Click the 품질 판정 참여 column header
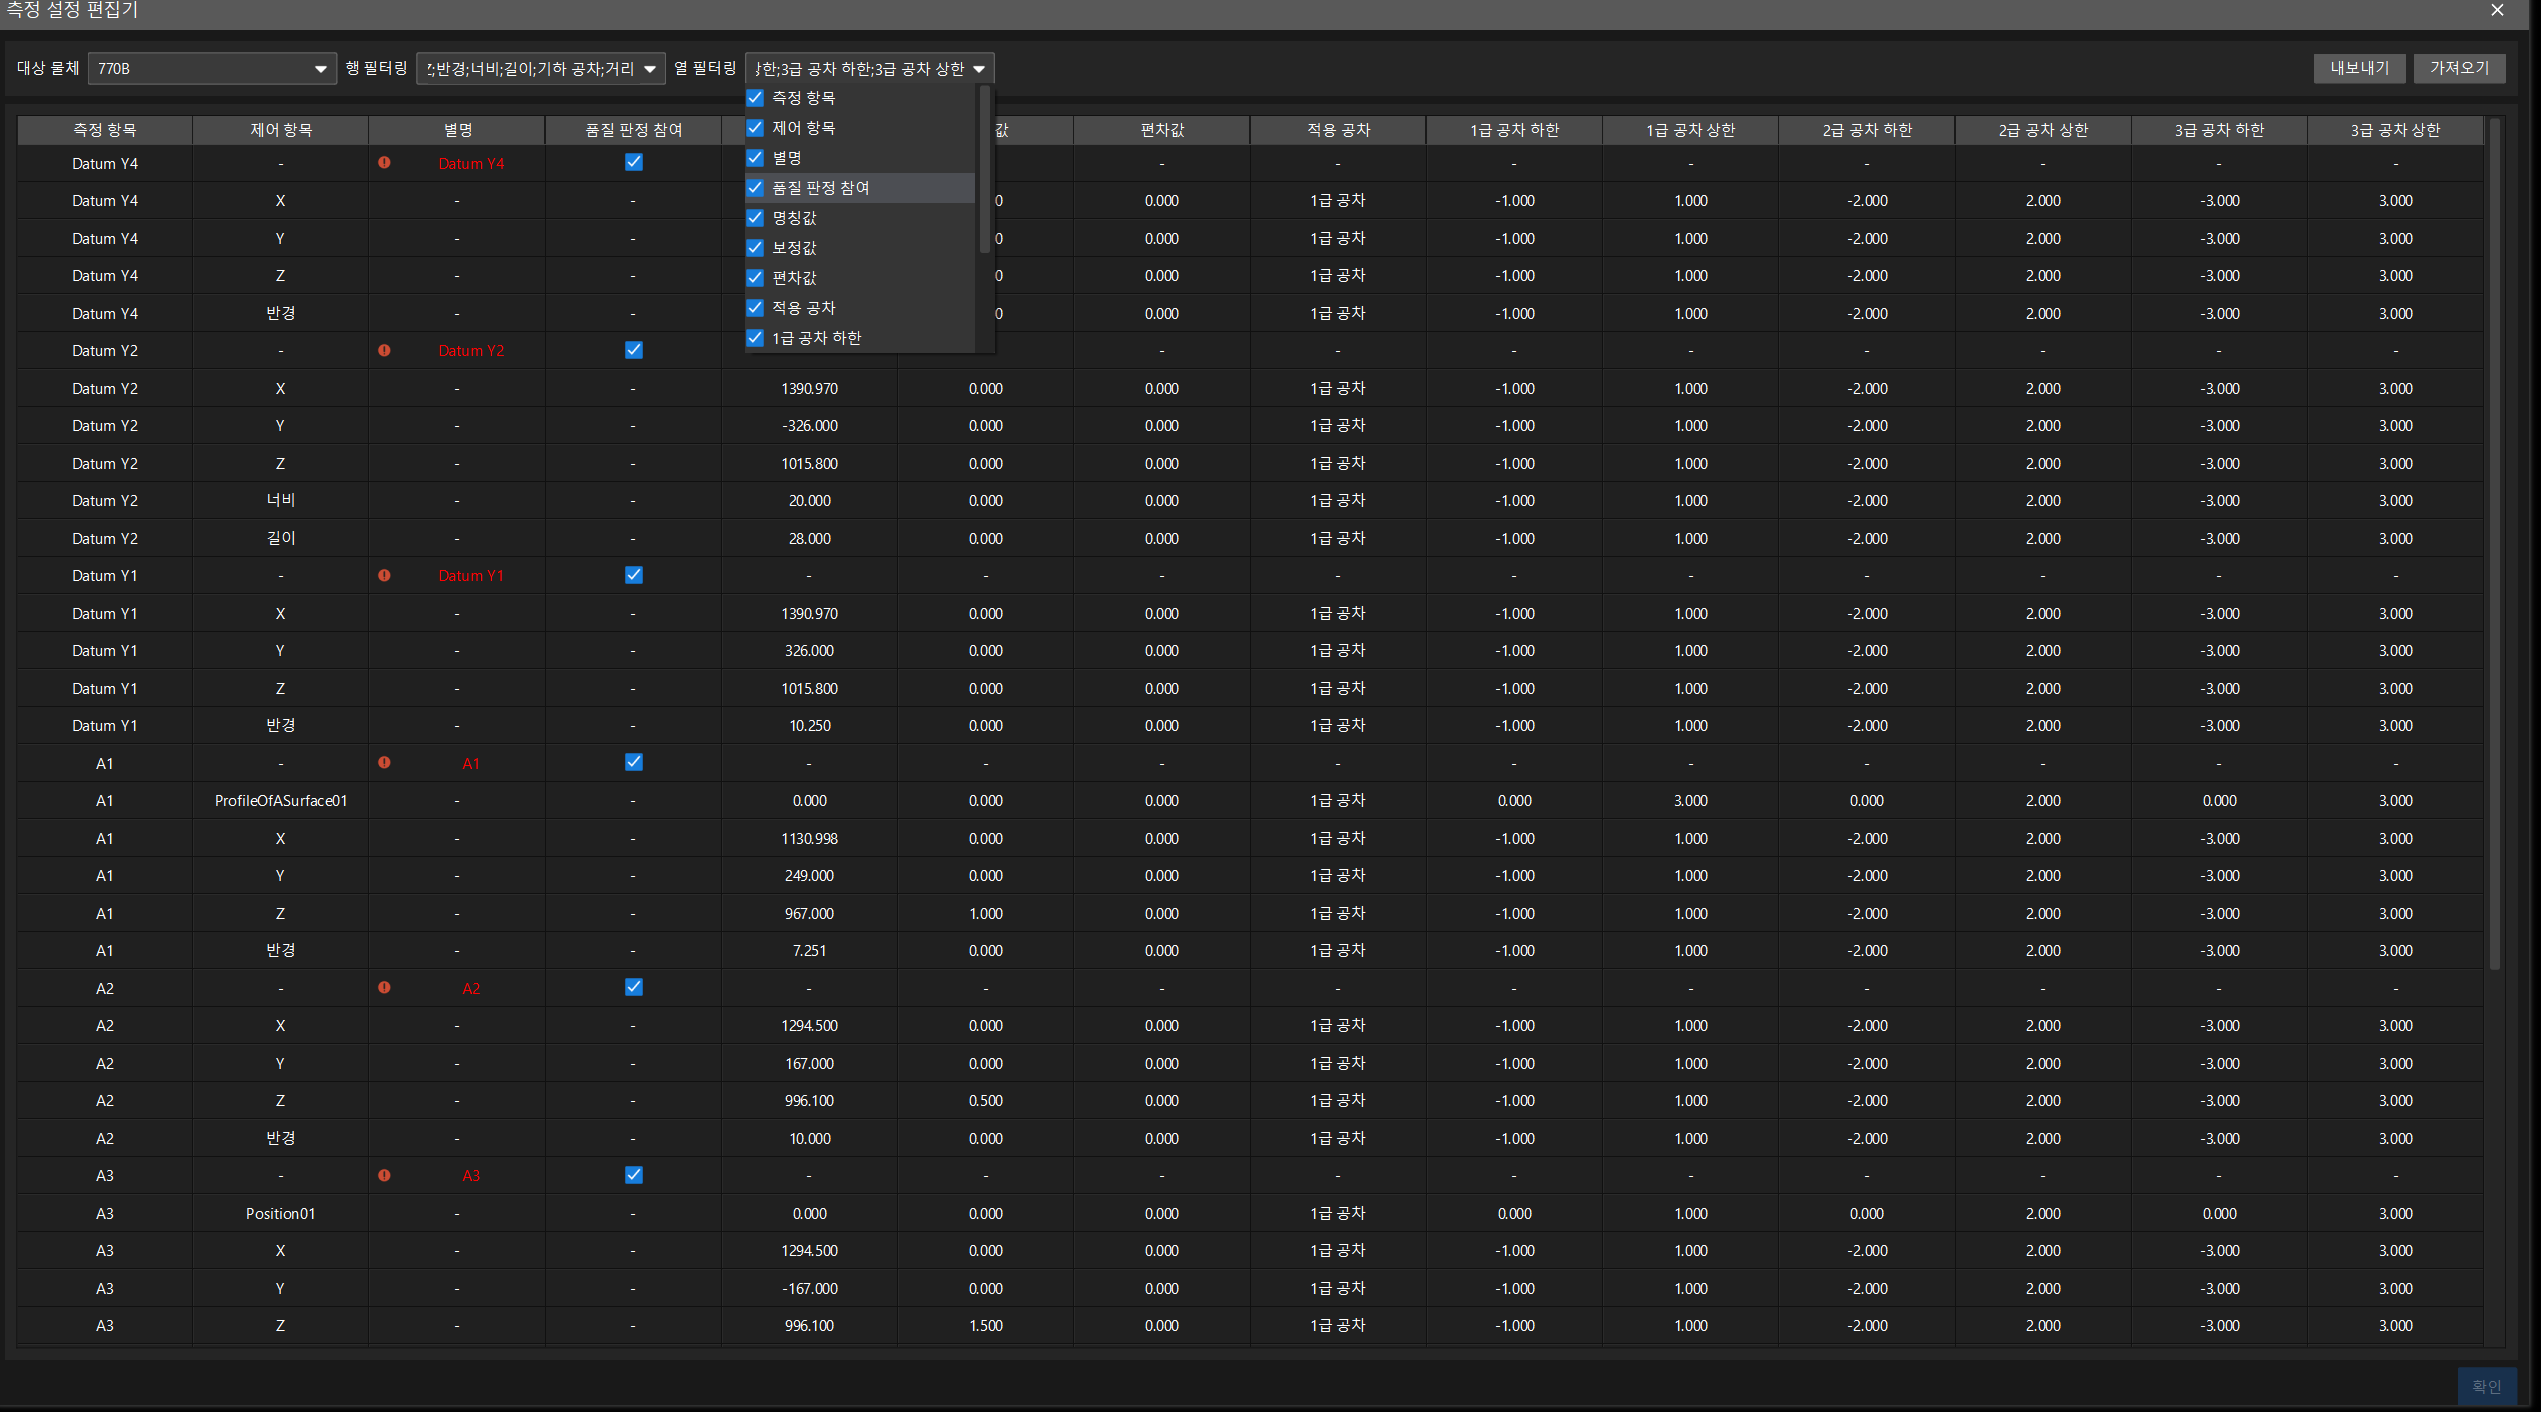Screen dimensions: 2541x1412 click(x=633, y=130)
